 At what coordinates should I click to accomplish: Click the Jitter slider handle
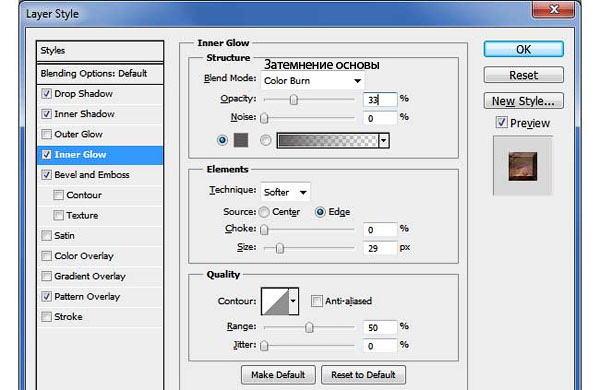click(264, 346)
